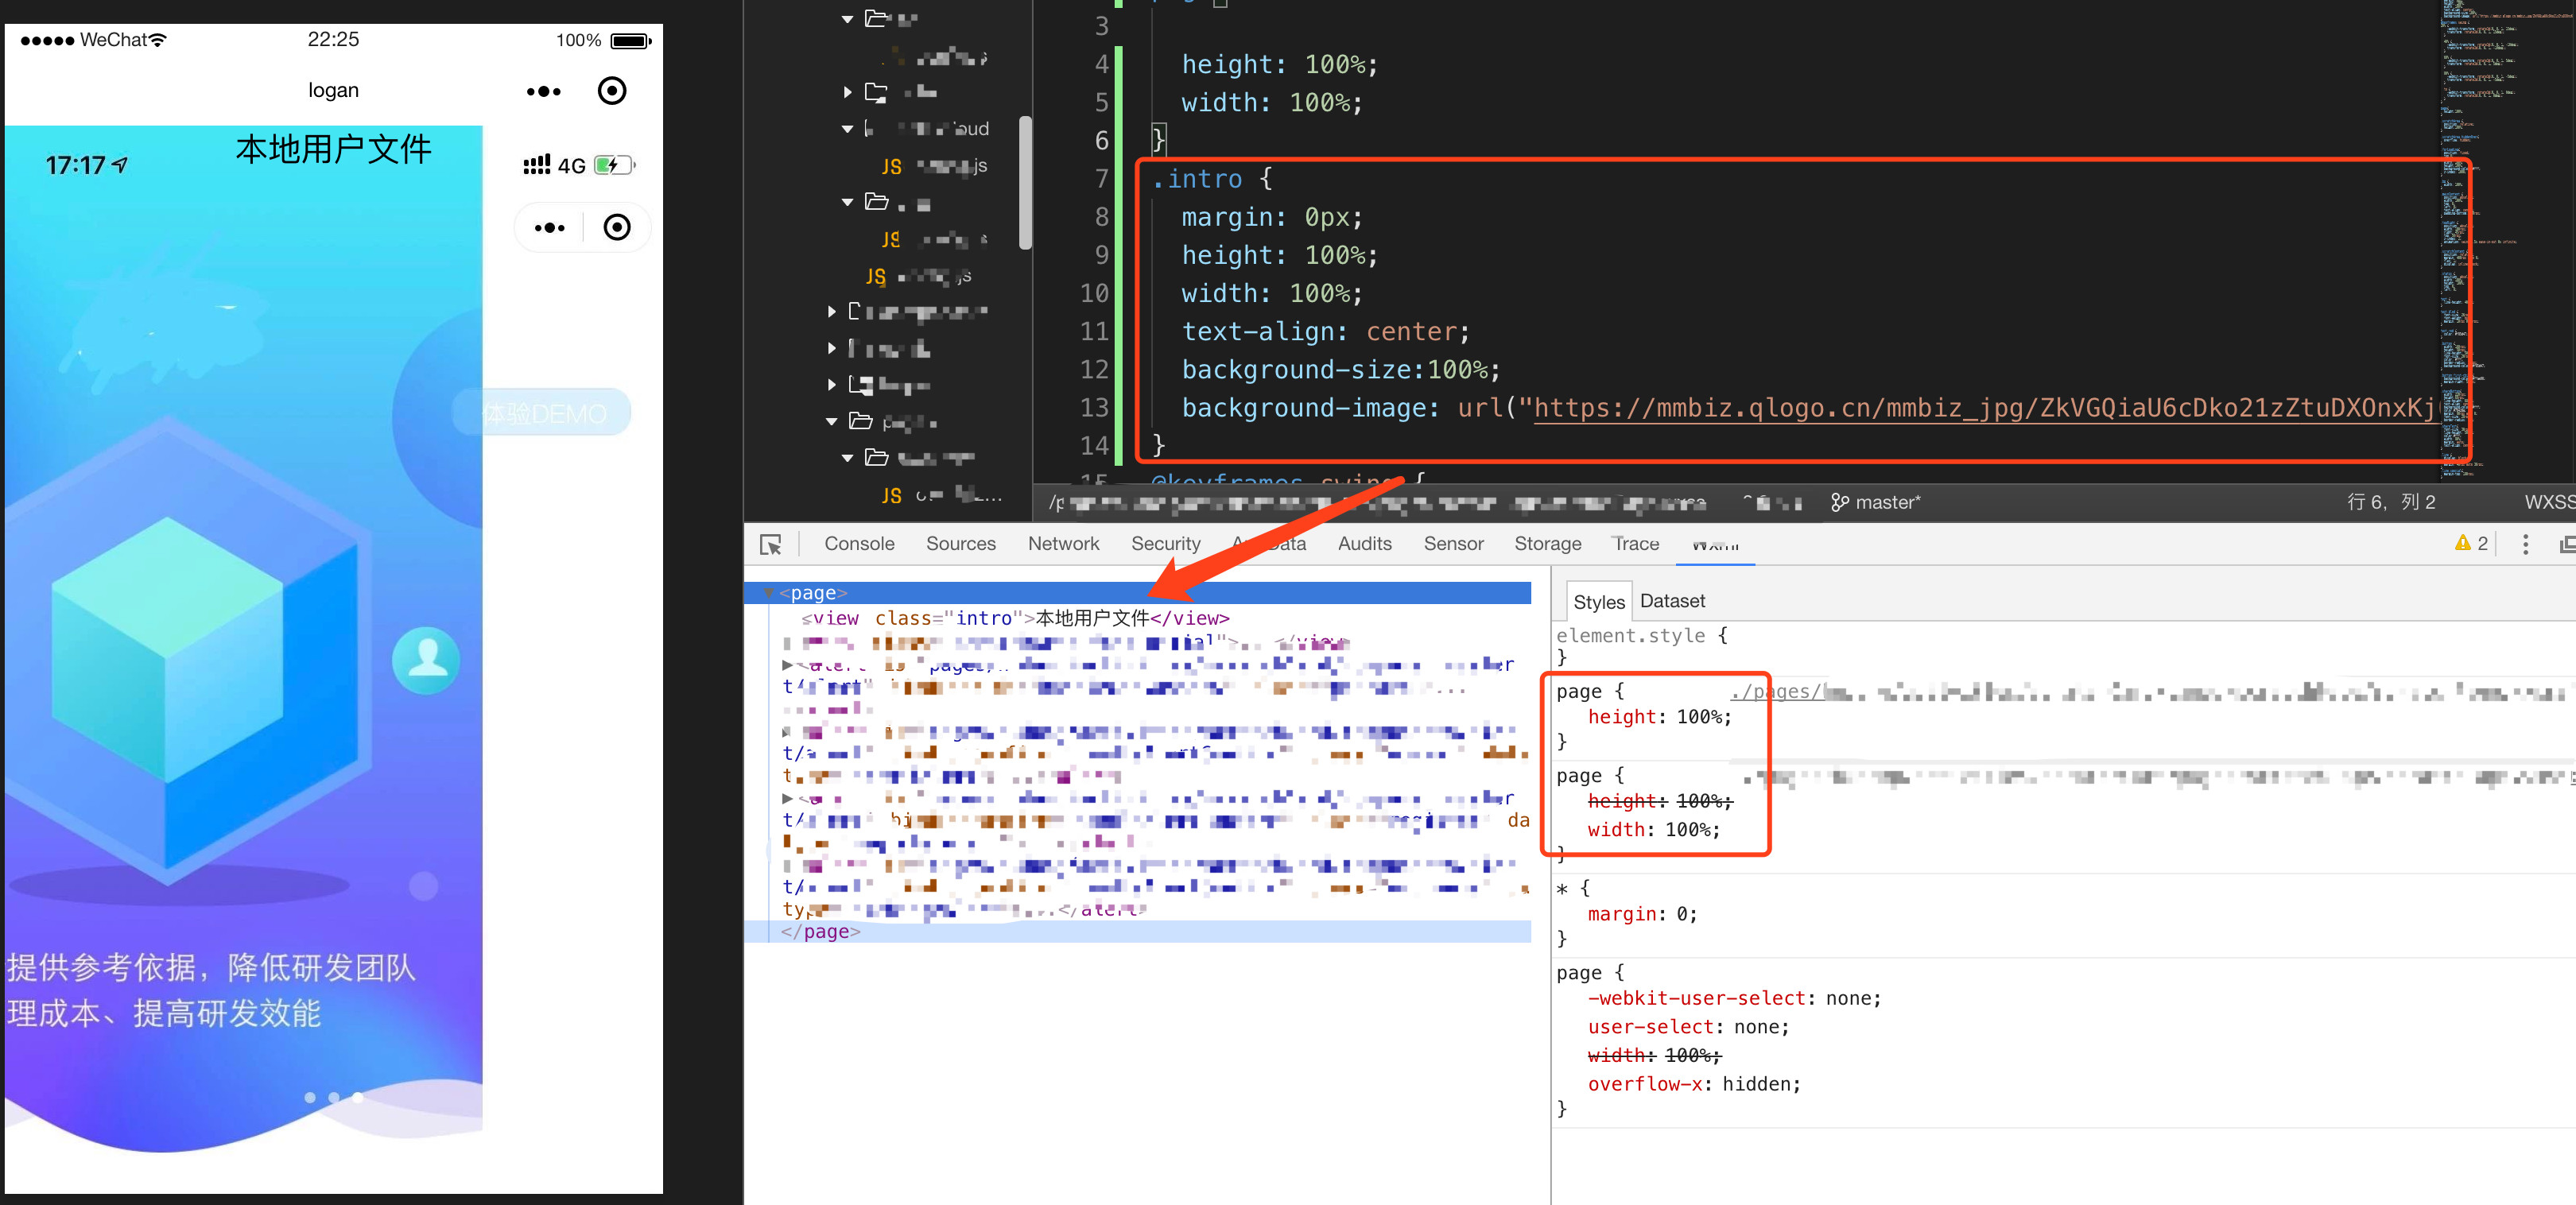Screen dimensions: 2576x1205
Task: Tap the round user avatar icon
Action: (x=427, y=660)
